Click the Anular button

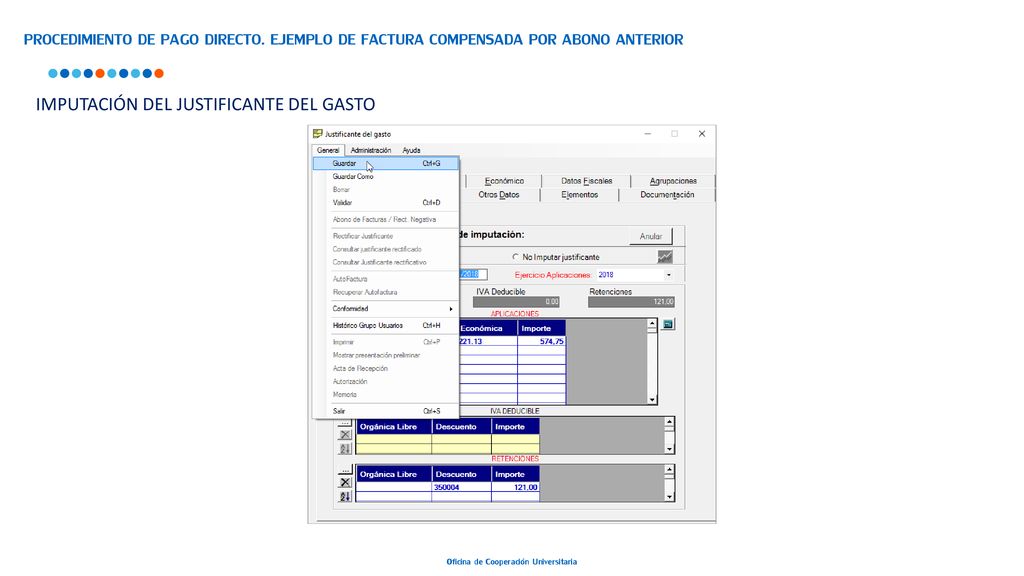click(x=650, y=236)
